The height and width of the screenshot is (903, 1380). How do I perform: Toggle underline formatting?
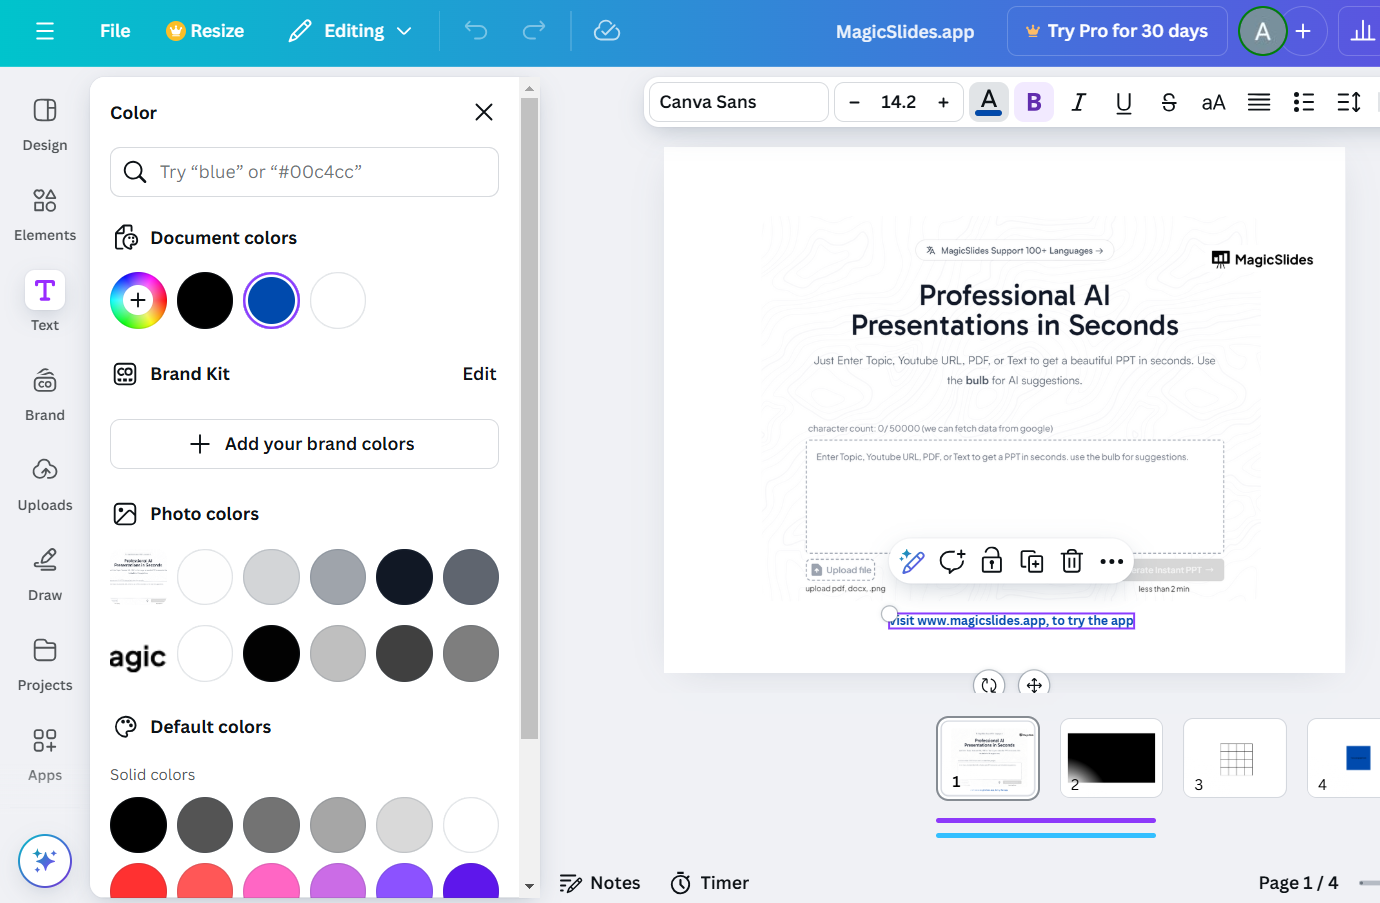(1124, 102)
